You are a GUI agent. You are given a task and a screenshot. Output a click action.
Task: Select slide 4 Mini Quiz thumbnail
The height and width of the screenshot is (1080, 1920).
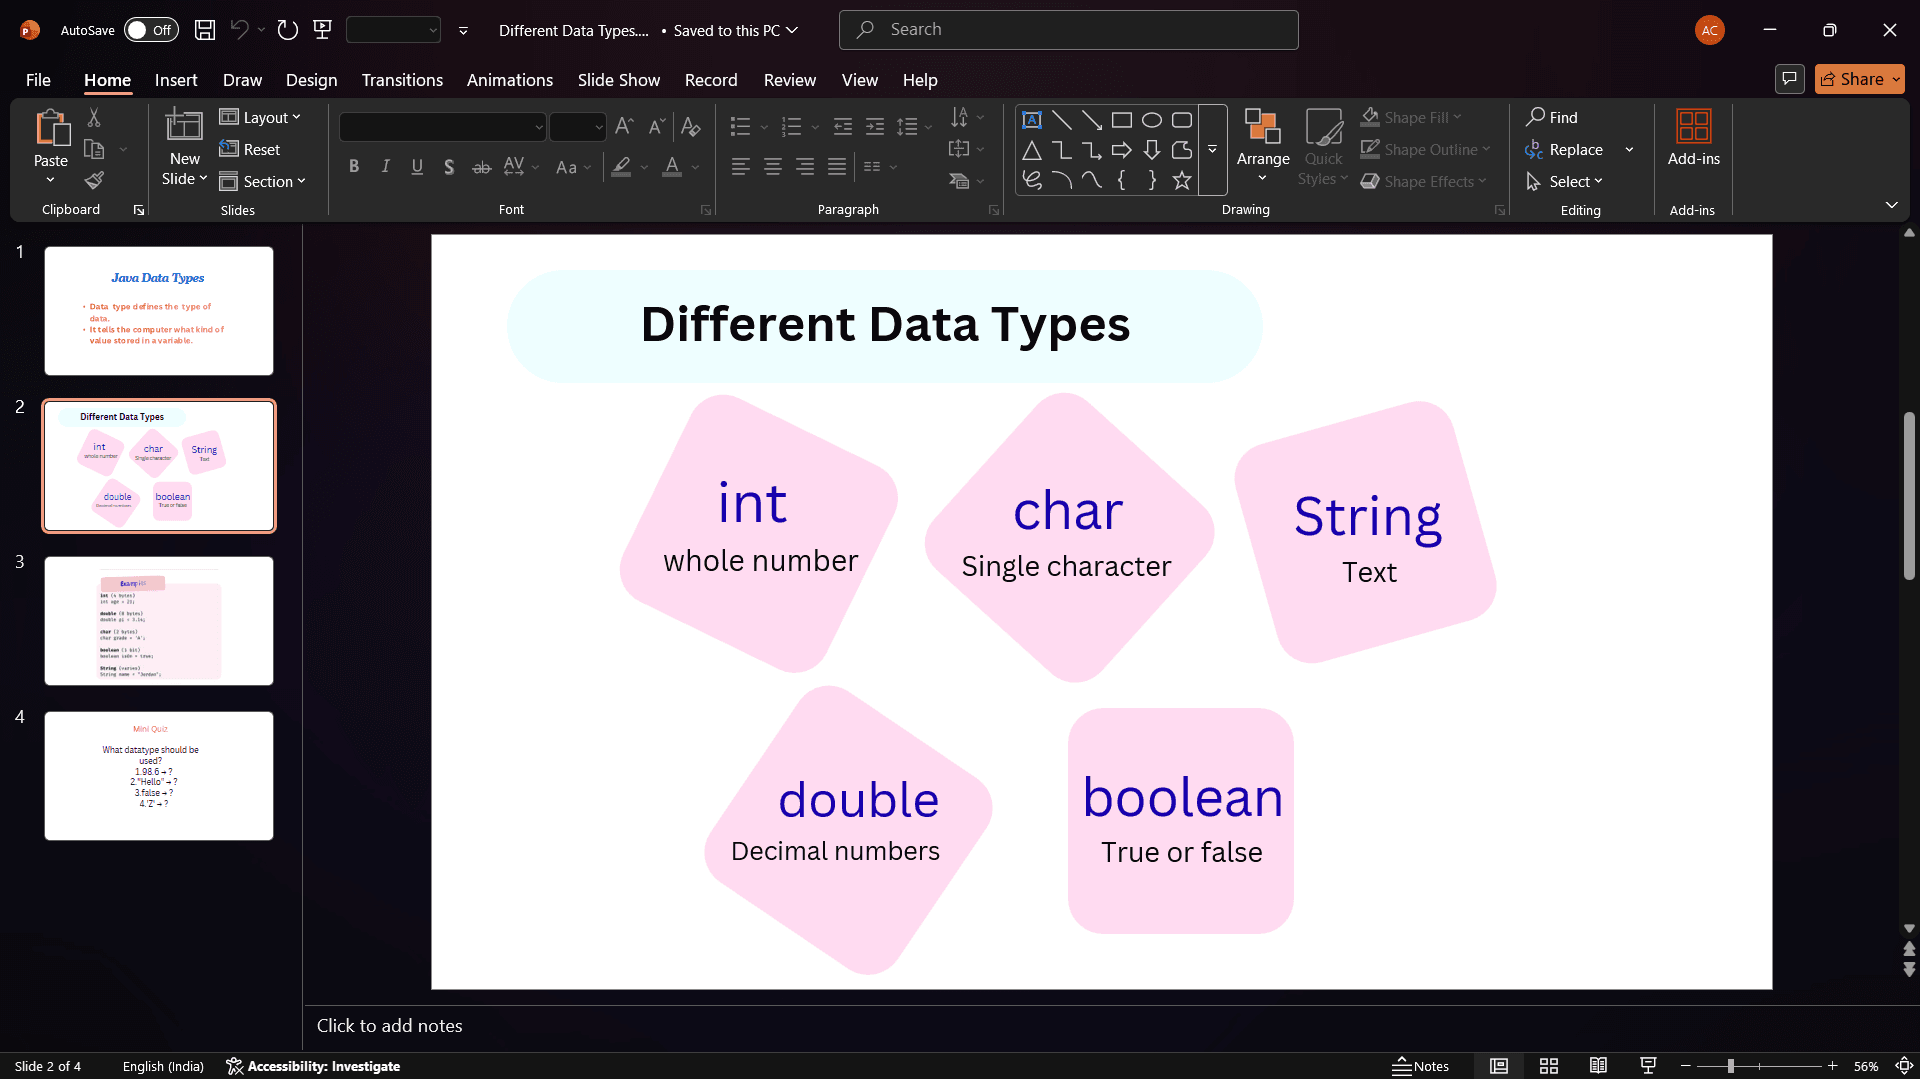pos(159,776)
